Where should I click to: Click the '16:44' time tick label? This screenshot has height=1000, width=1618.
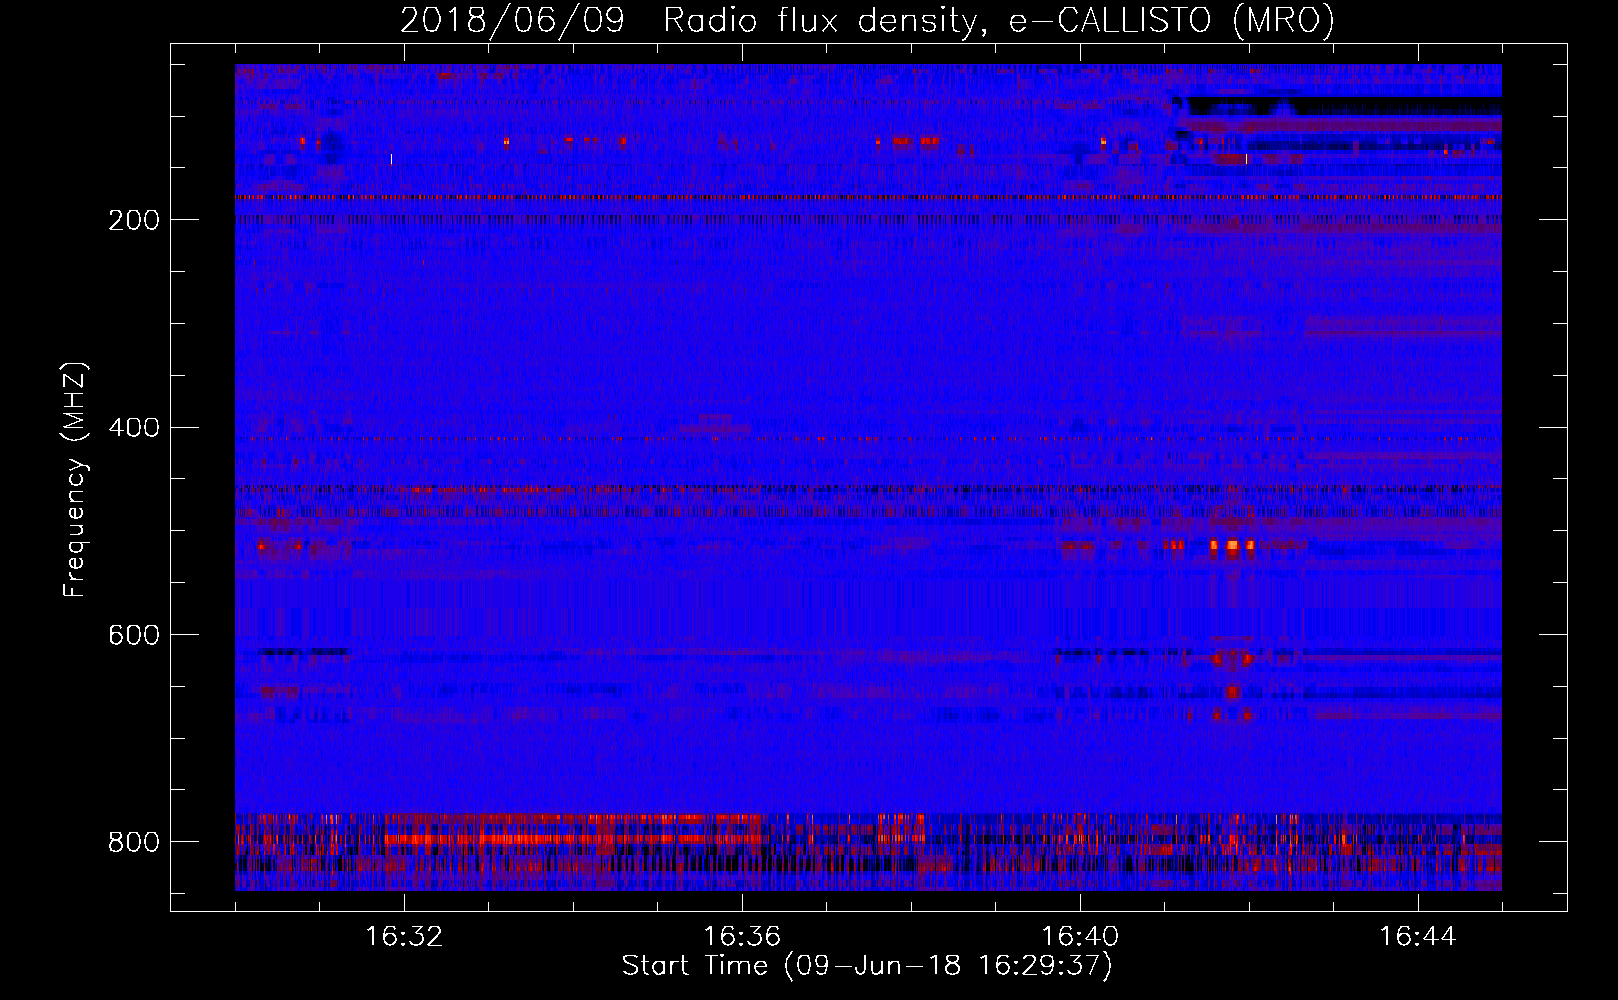coord(1418,937)
